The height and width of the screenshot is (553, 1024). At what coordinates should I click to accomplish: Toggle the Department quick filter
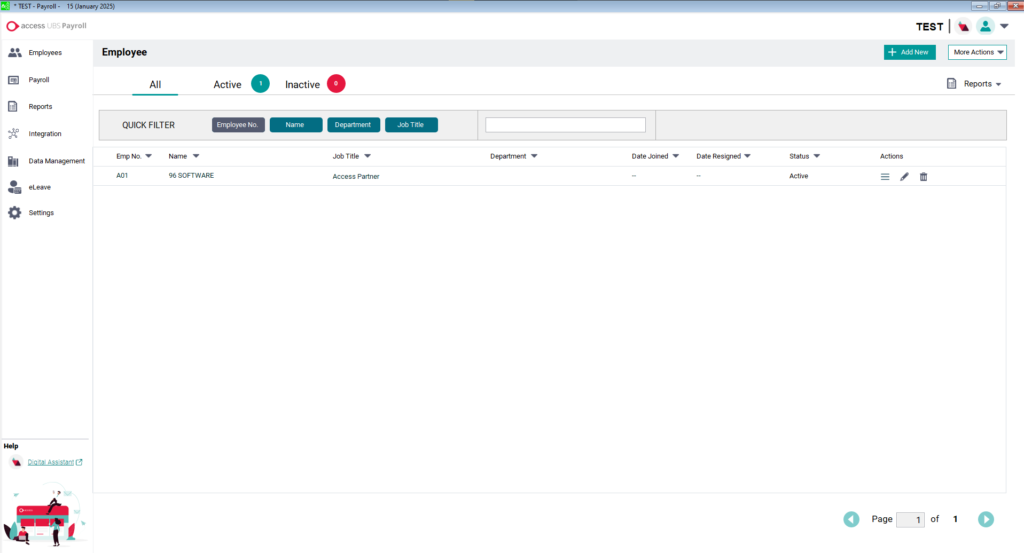[353, 125]
